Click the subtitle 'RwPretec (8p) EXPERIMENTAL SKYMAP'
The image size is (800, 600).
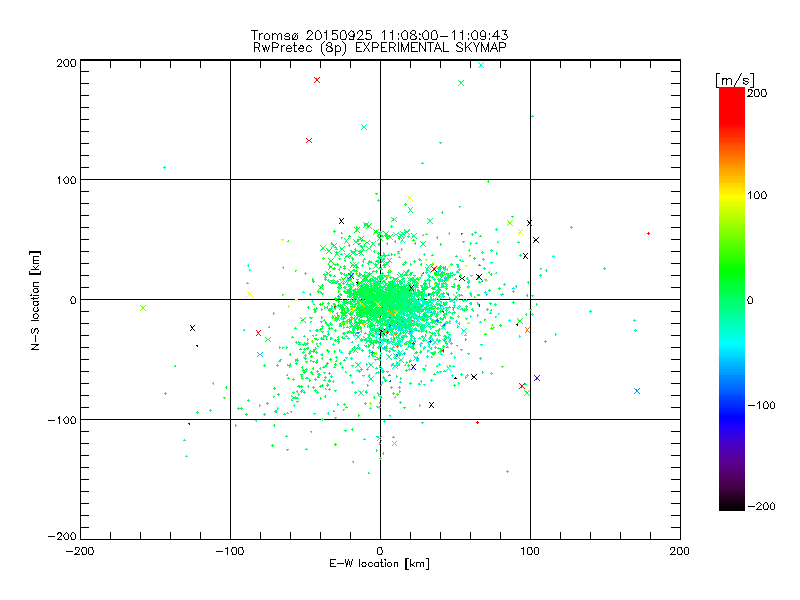point(379,48)
